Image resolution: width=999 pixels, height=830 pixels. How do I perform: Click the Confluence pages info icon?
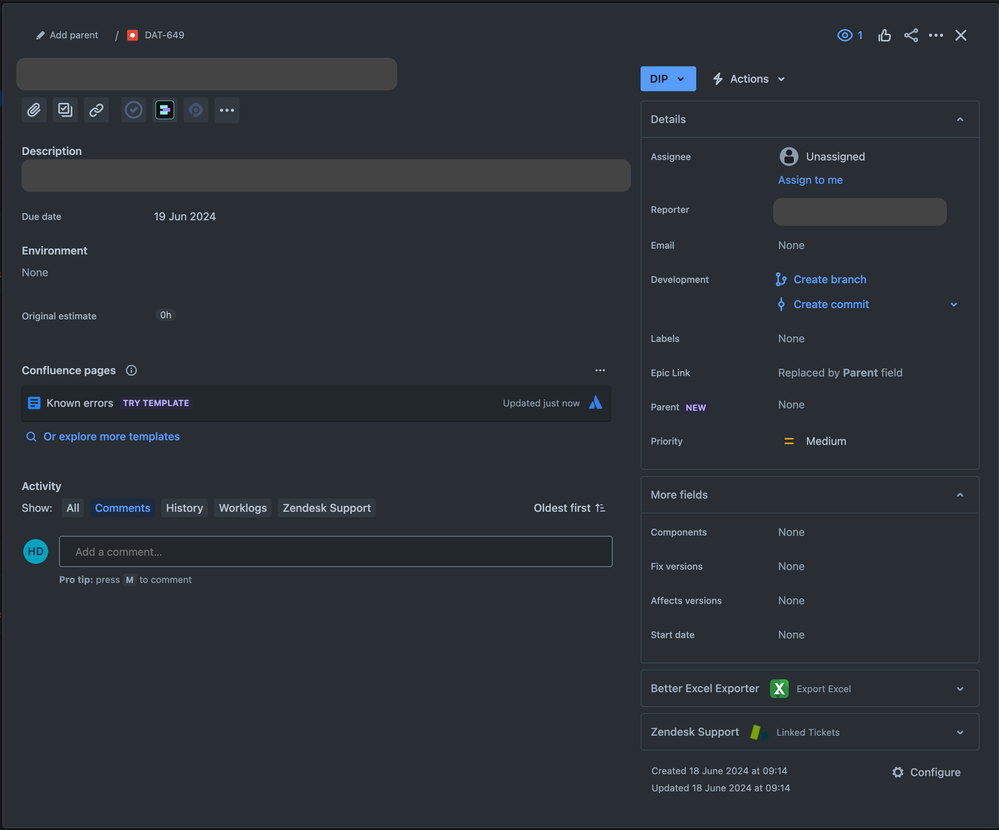tap(131, 371)
